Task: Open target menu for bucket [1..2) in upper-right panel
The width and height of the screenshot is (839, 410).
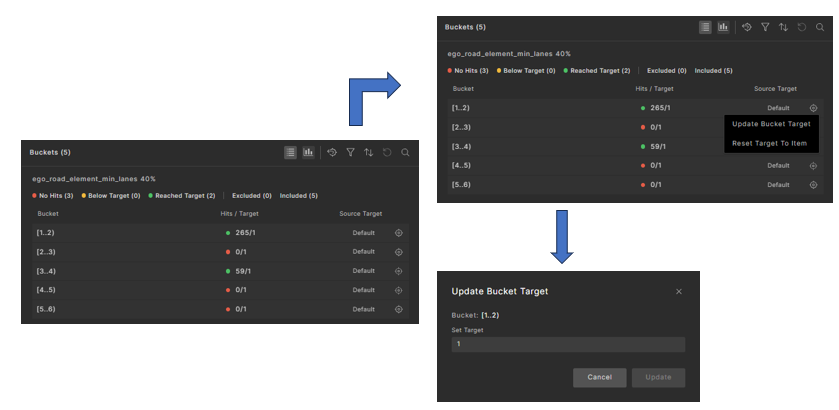Action: click(x=813, y=107)
